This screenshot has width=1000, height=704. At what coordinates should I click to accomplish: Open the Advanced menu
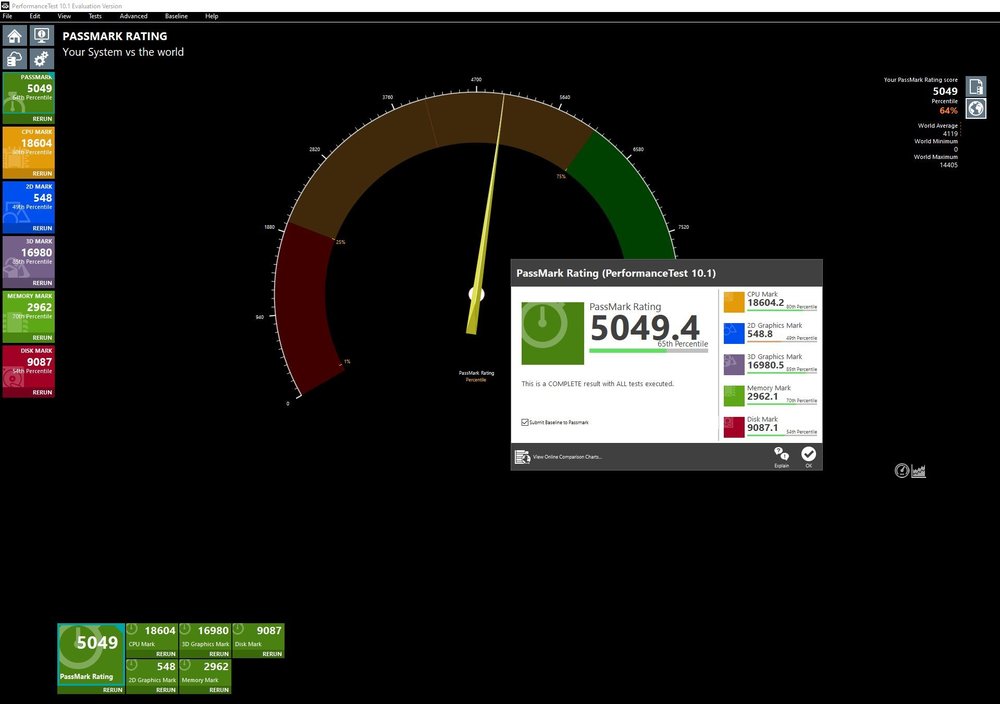133,16
